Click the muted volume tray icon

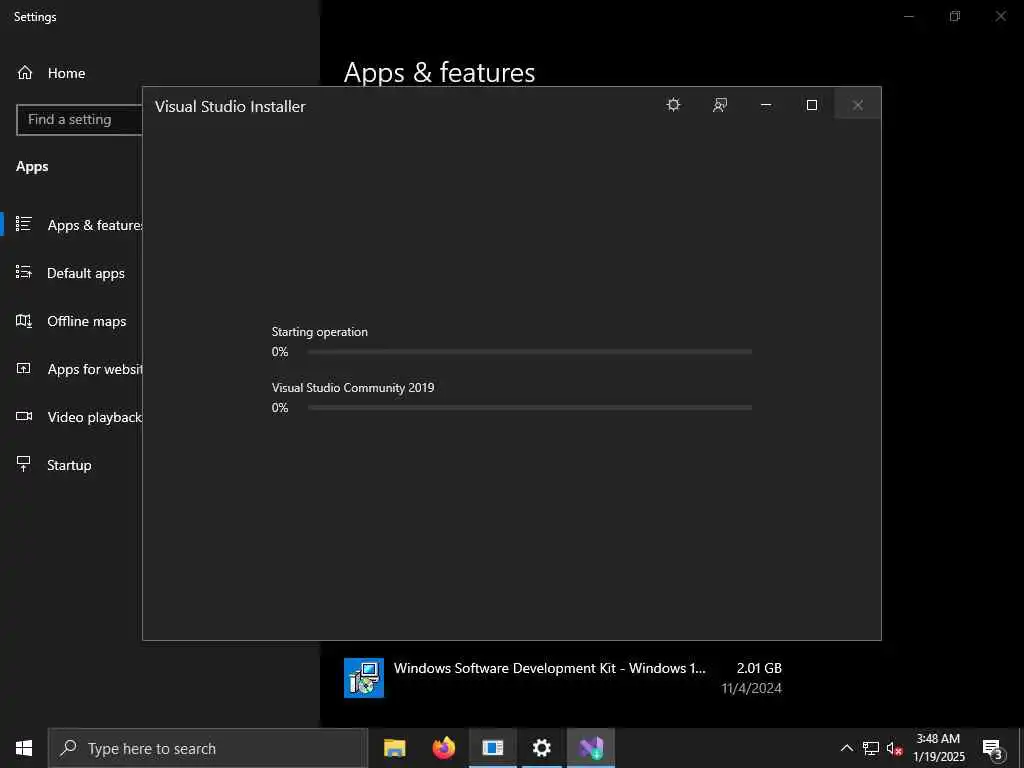coord(895,748)
